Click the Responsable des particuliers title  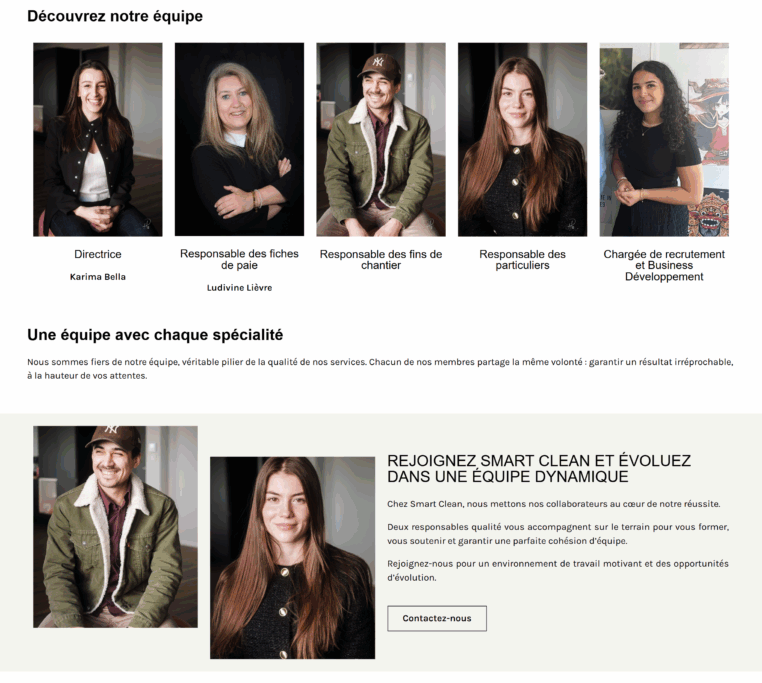[522, 260]
